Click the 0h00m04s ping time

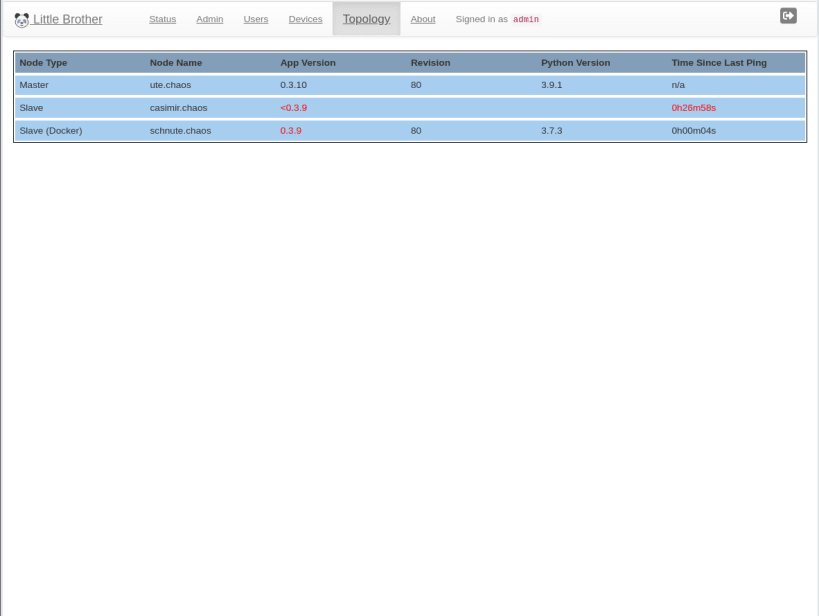694,131
